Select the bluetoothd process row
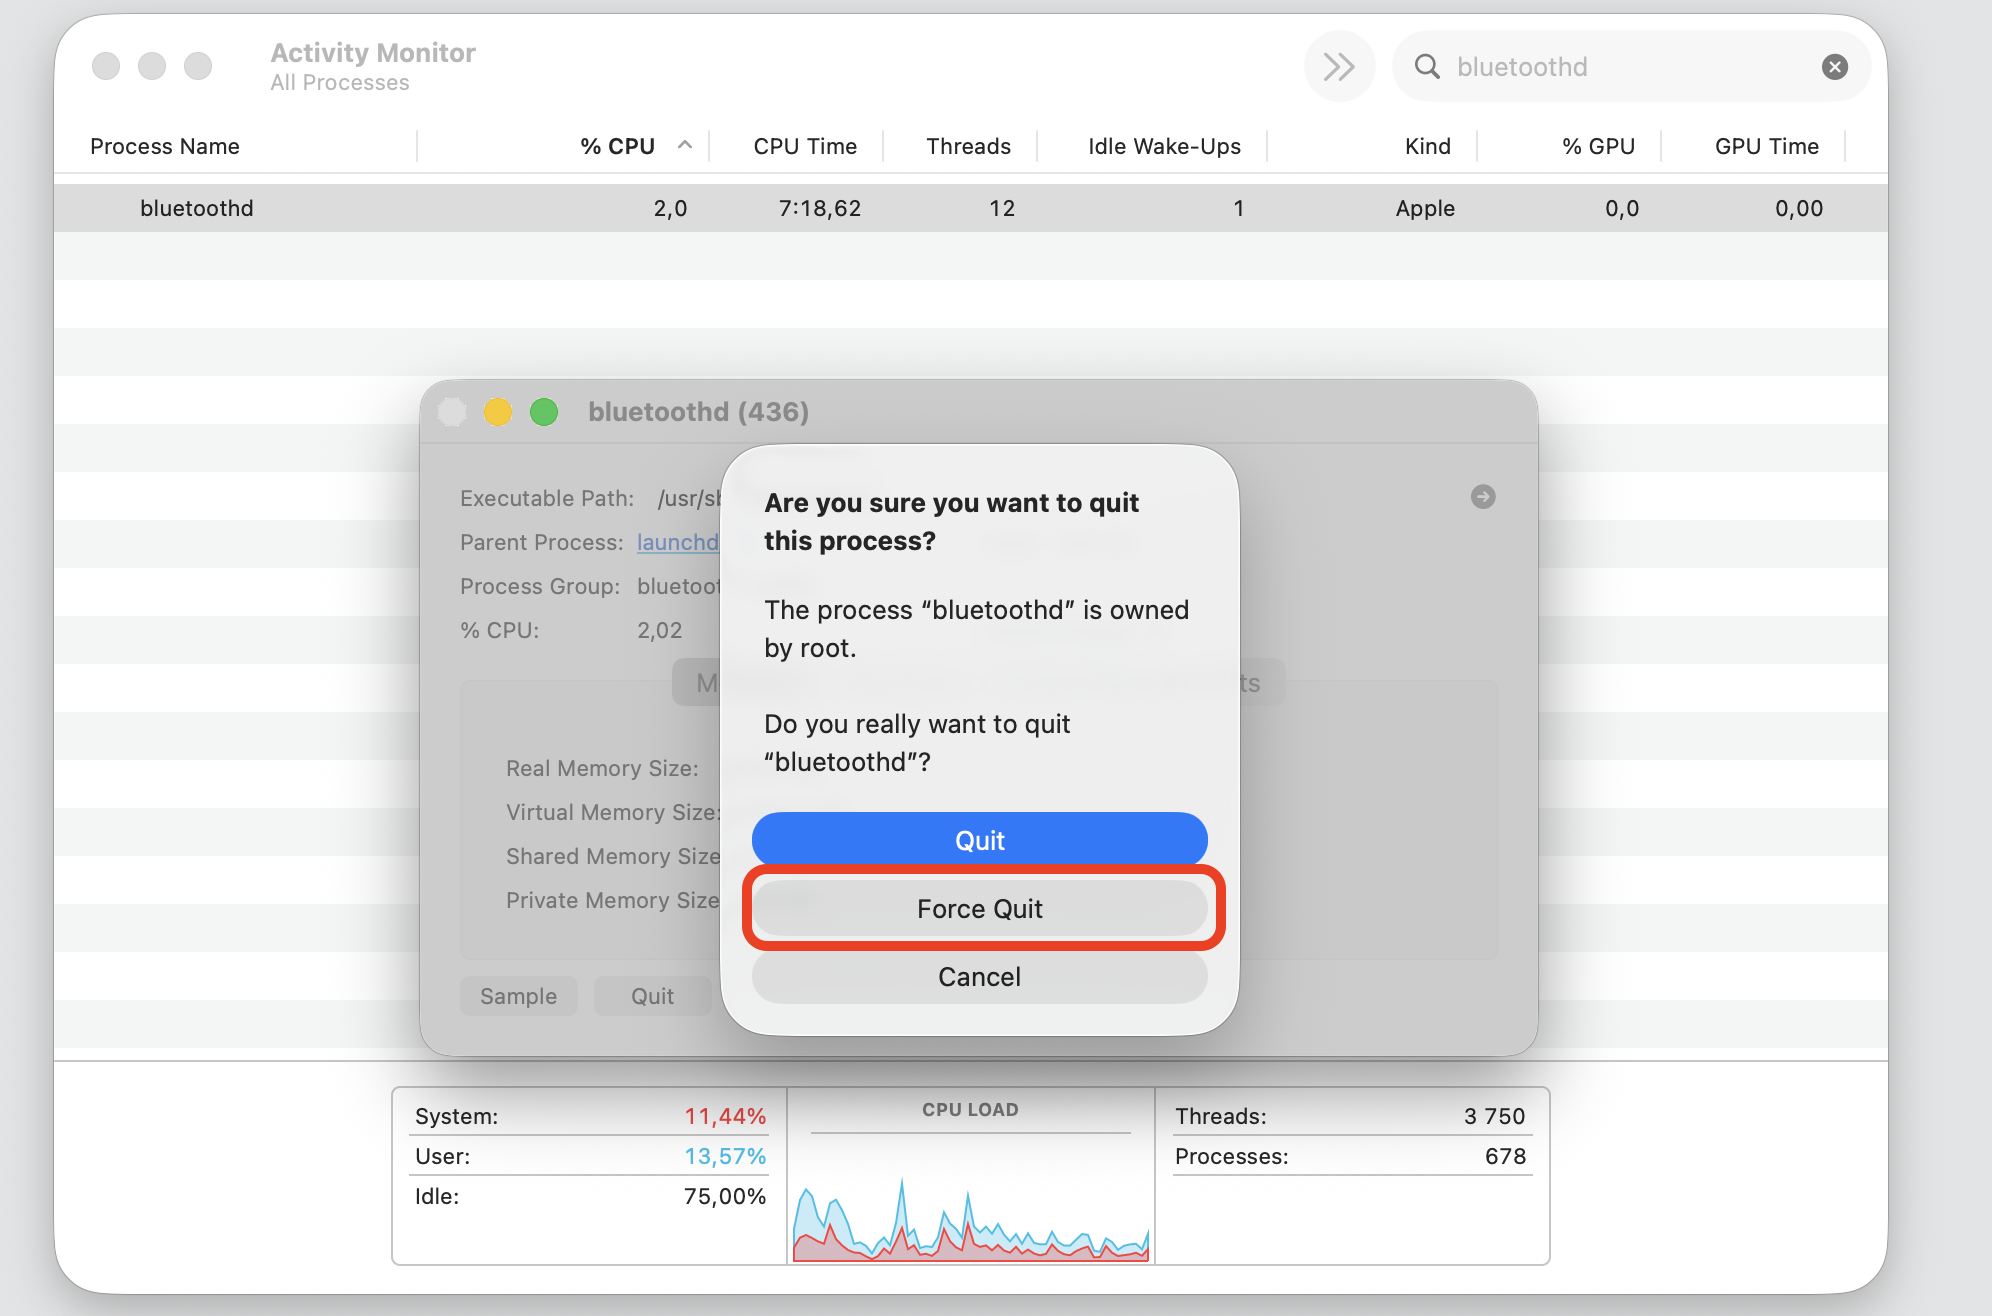Viewport: 1992px width, 1316px height. click(970, 208)
